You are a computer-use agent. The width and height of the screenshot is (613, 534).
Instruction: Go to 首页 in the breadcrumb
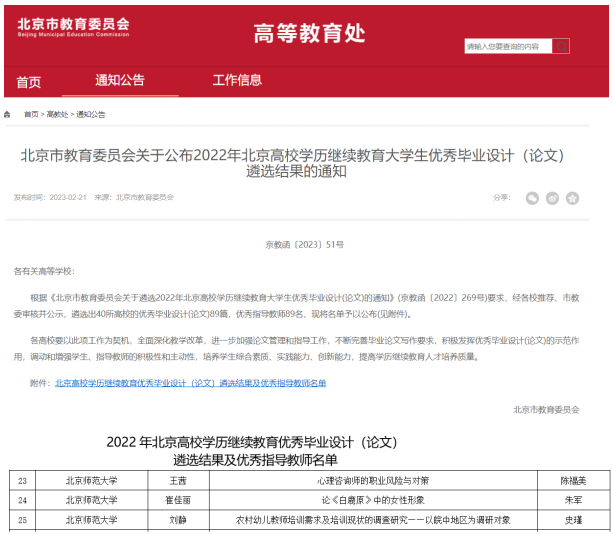tap(31, 115)
